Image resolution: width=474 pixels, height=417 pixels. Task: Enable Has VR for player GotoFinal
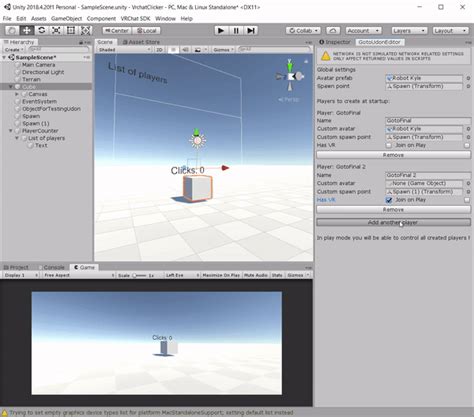point(389,145)
